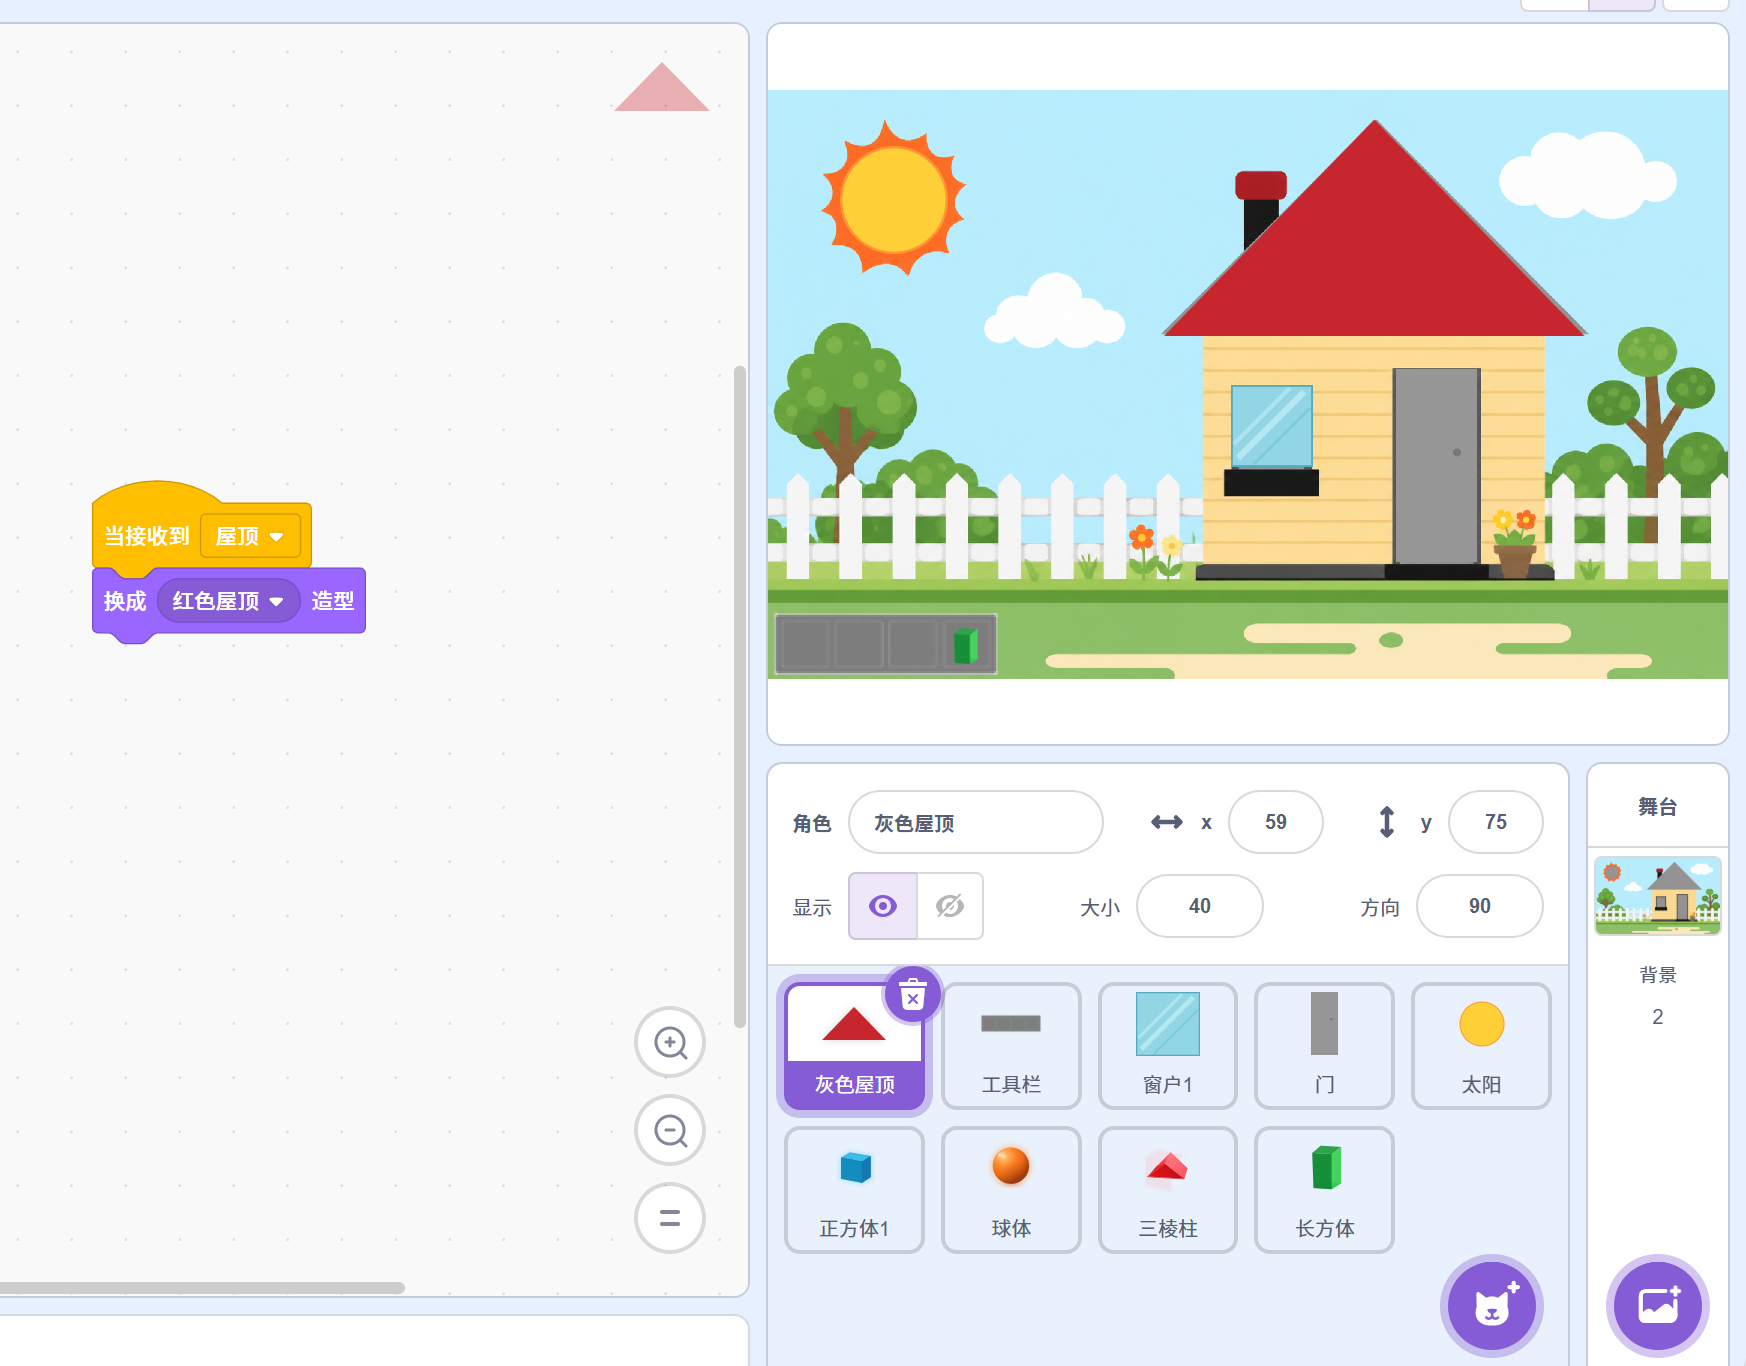
Task: Select the 太阳 sprite
Action: tap(1481, 1046)
